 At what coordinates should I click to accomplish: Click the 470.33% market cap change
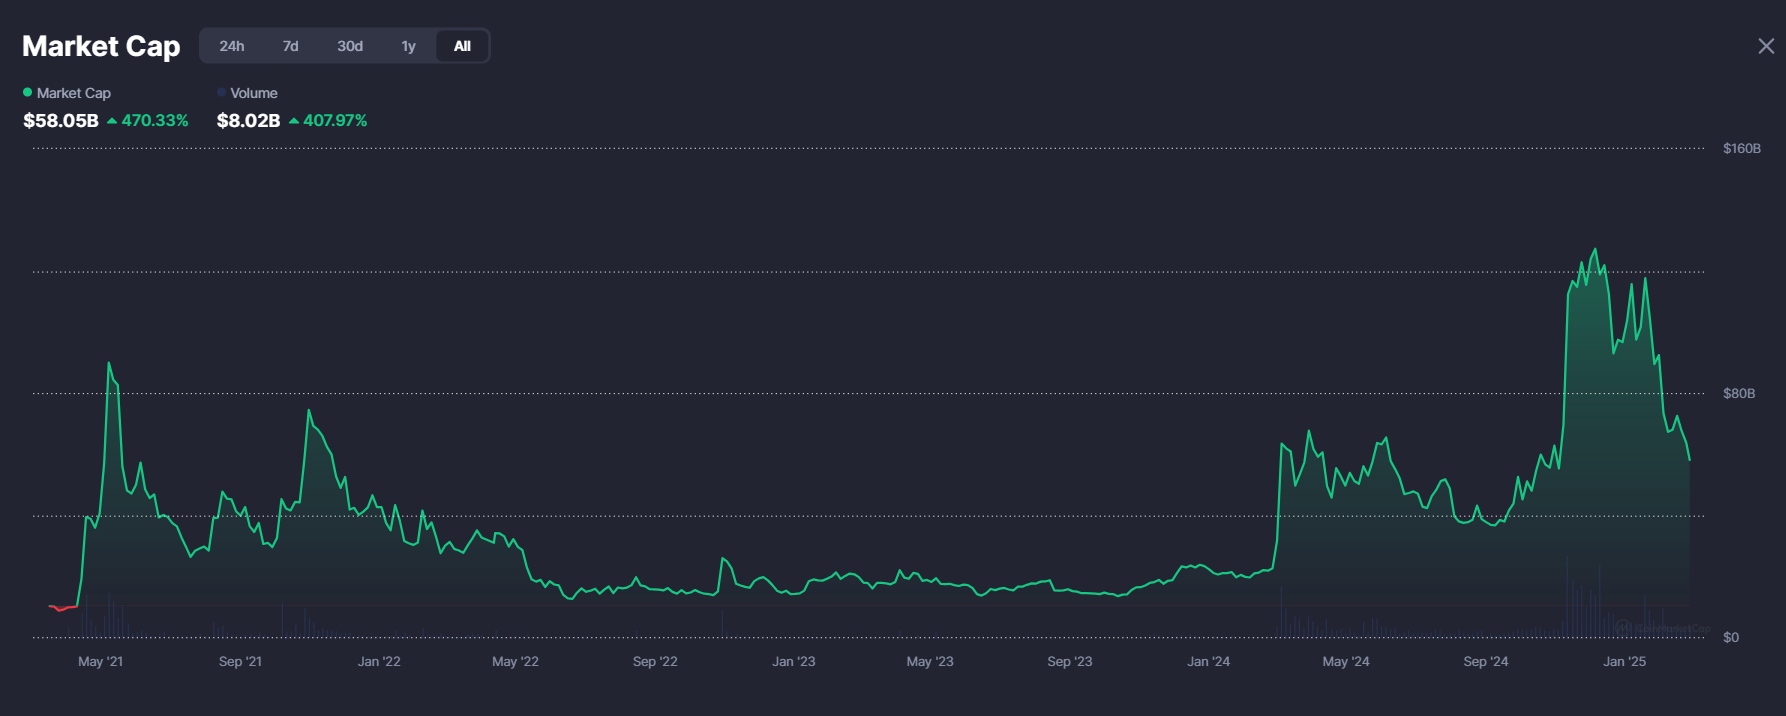click(148, 120)
